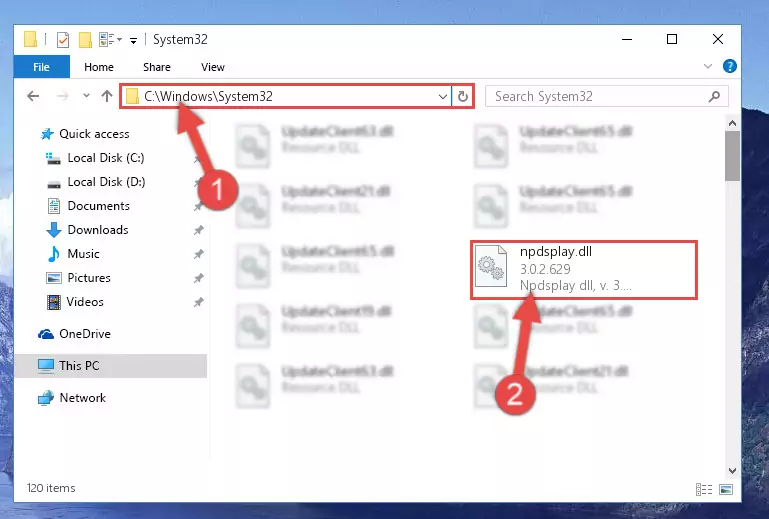Open Customize Quick Access Toolbar dropdown

133,40
